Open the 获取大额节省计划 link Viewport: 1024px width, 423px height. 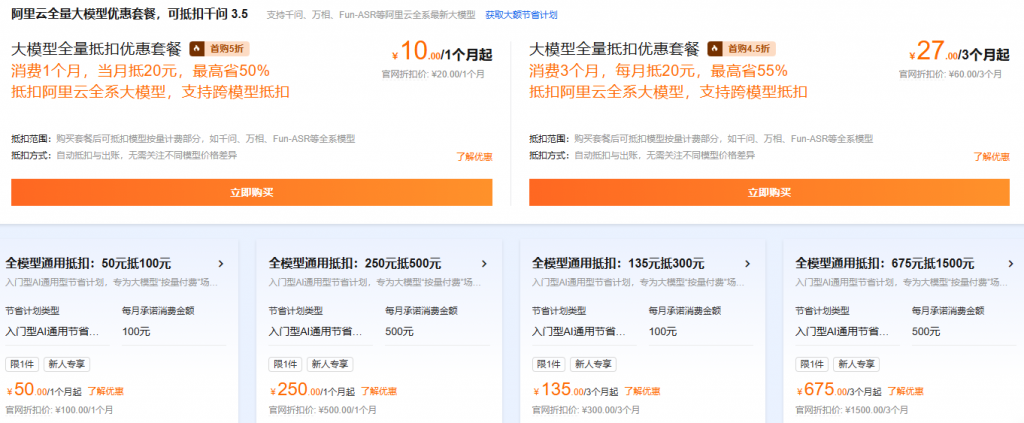click(521, 16)
